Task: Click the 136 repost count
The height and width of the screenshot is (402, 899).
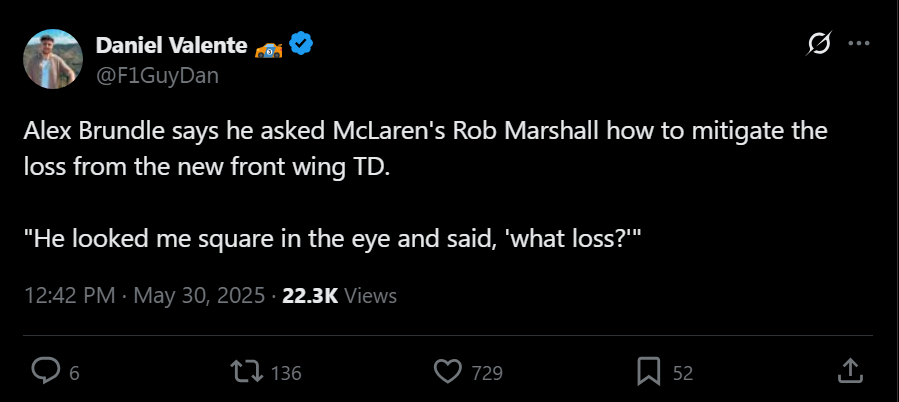Action: click(x=286, y=373)
